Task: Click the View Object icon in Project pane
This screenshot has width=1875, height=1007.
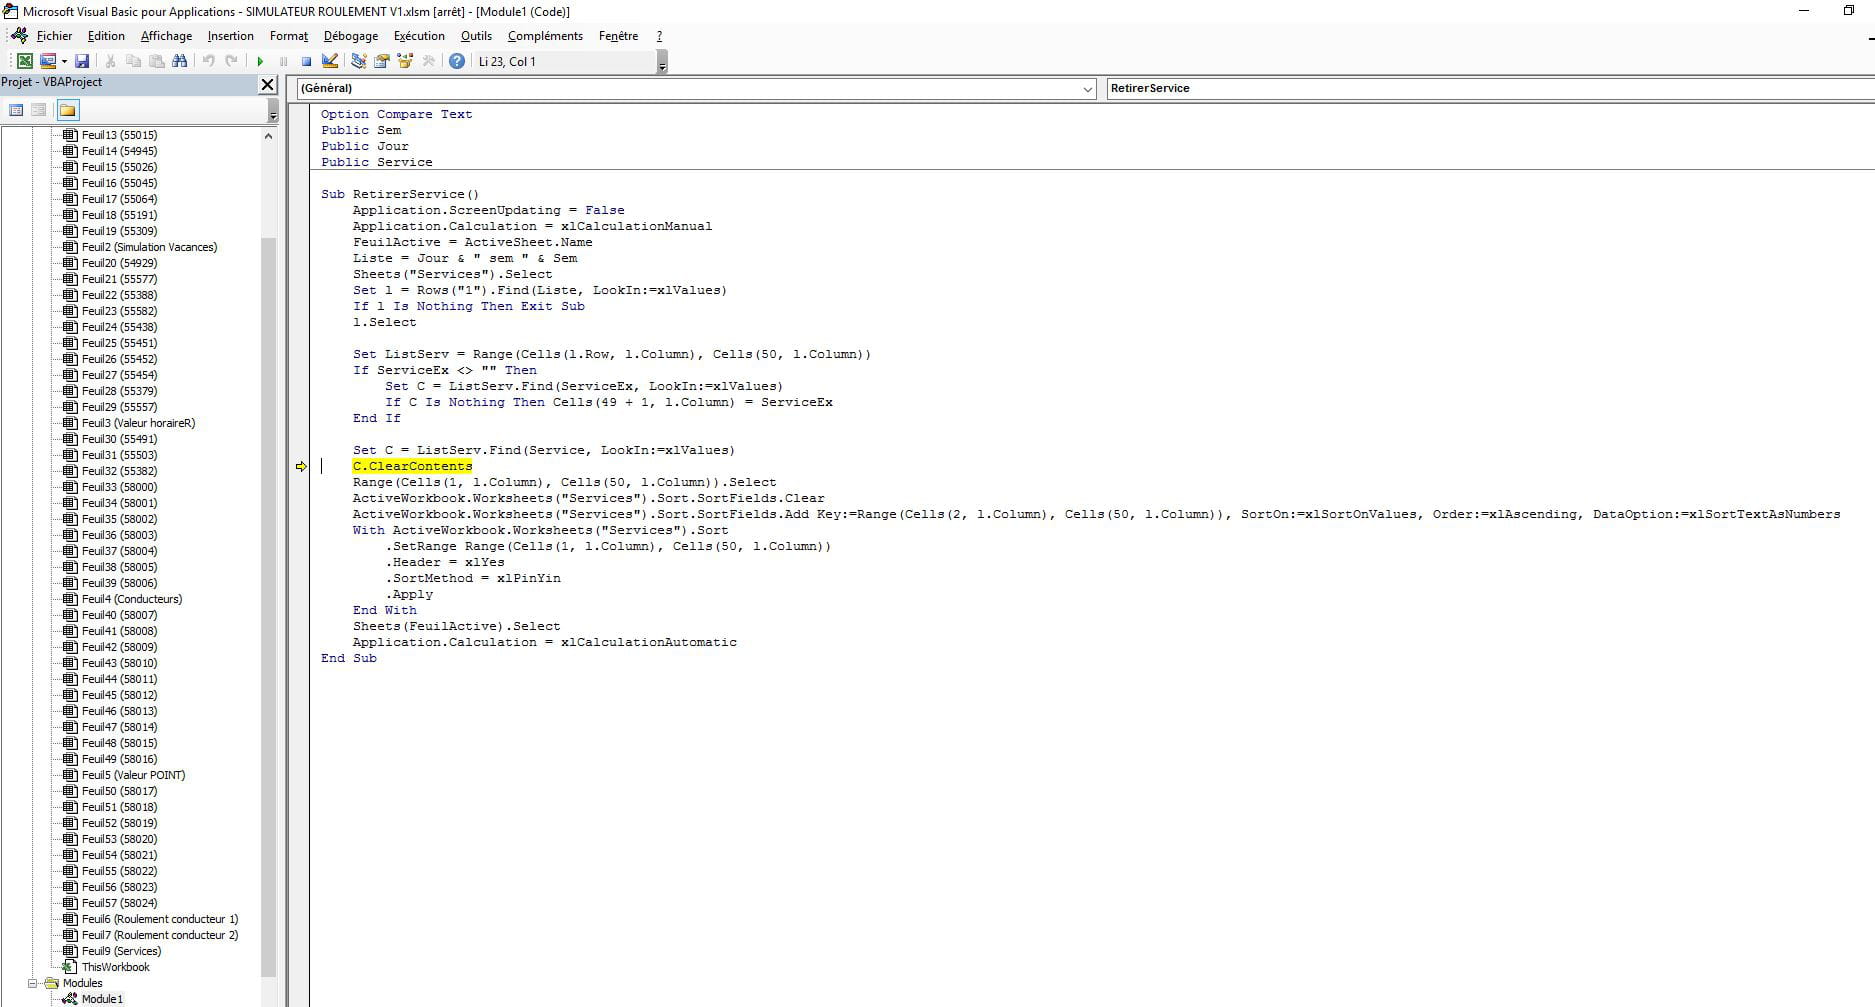Action: [x=39, y=110]
